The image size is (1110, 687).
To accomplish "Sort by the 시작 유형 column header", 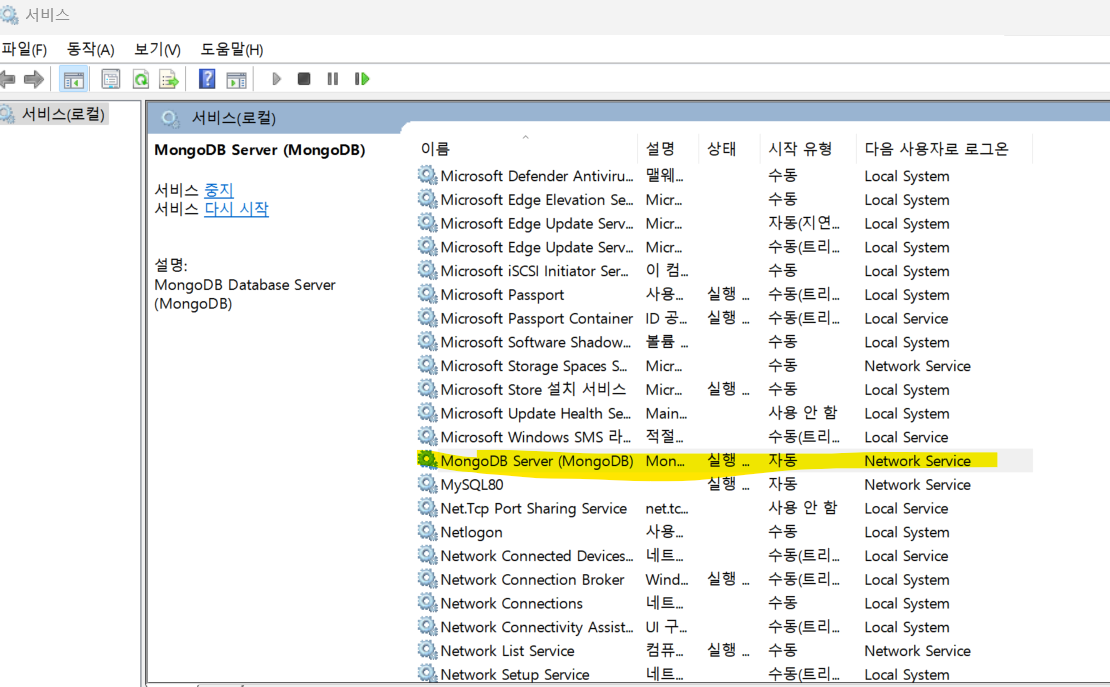I will pos(801,149).
